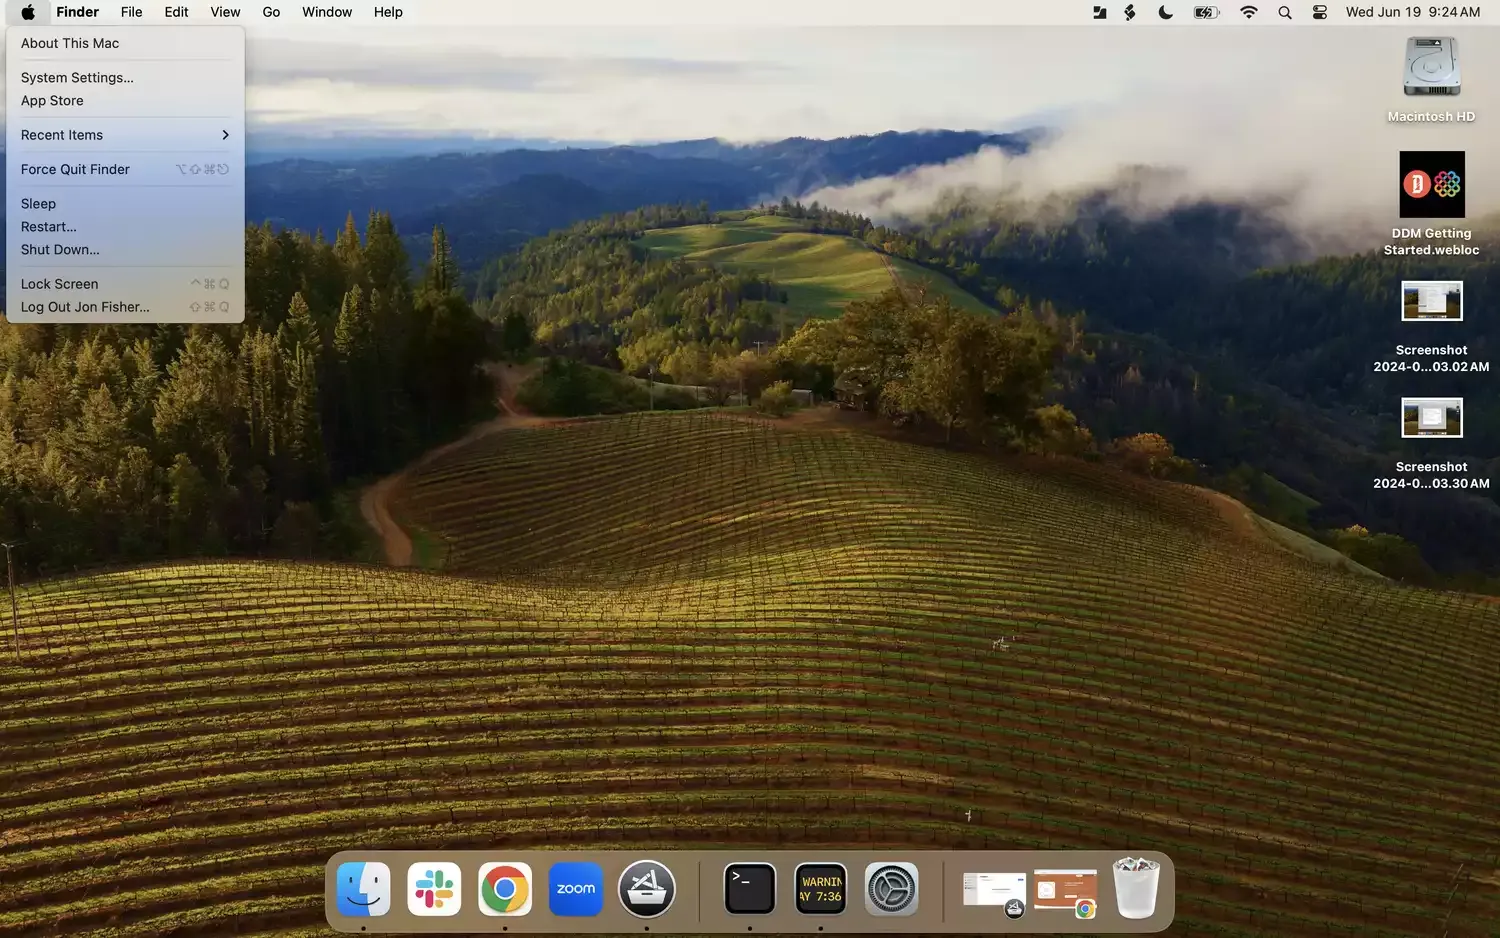Open Finder from the Dock
Image resolution: width=1500 pixels, height=938 pixels.
363,888
